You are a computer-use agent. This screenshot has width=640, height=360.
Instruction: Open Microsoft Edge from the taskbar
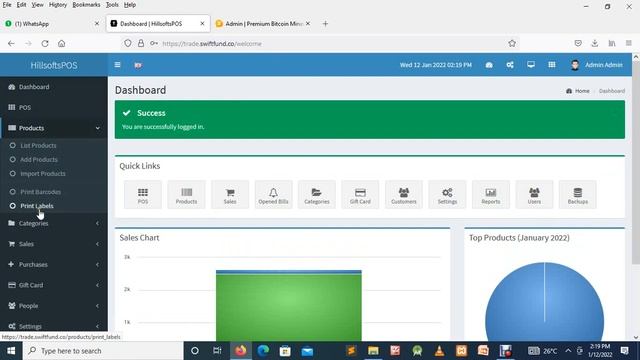(263, 351)
